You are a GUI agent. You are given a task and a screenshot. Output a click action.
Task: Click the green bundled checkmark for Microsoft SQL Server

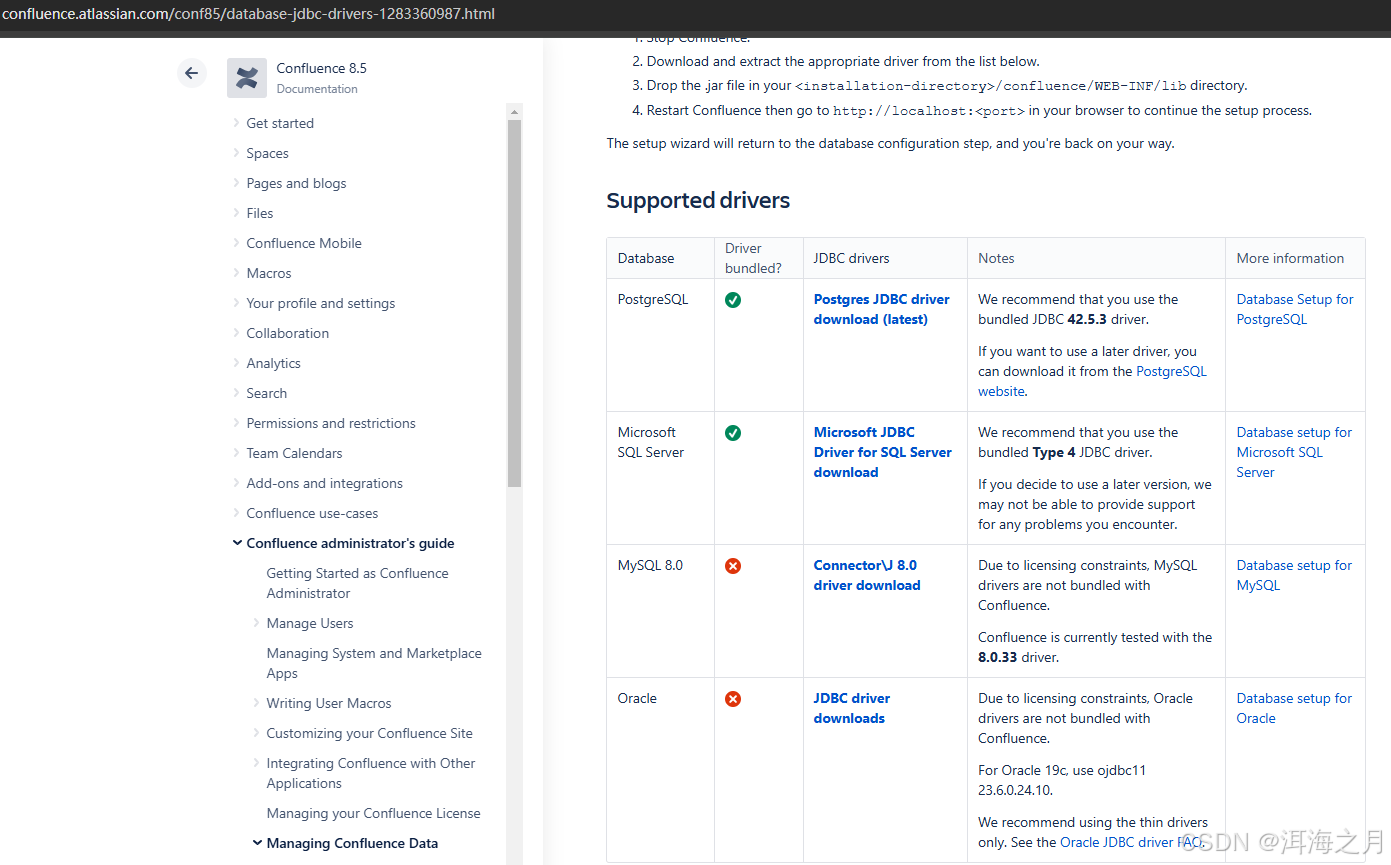tap(733, 433)
